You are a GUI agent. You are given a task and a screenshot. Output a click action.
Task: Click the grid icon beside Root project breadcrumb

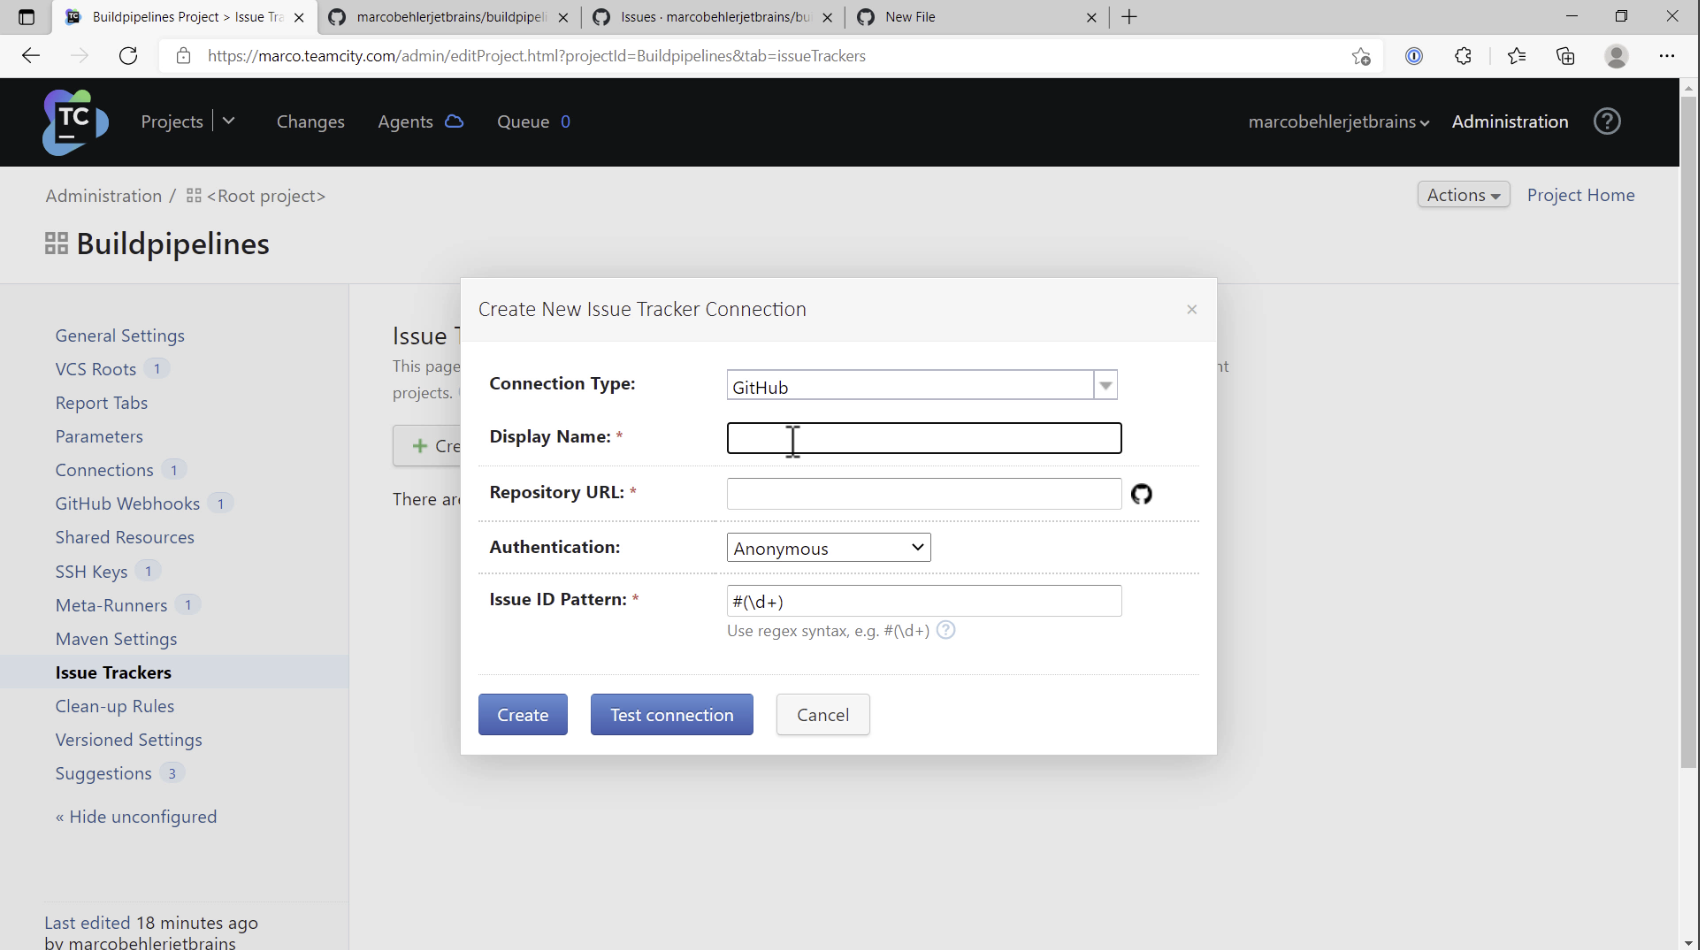[192, 195]
